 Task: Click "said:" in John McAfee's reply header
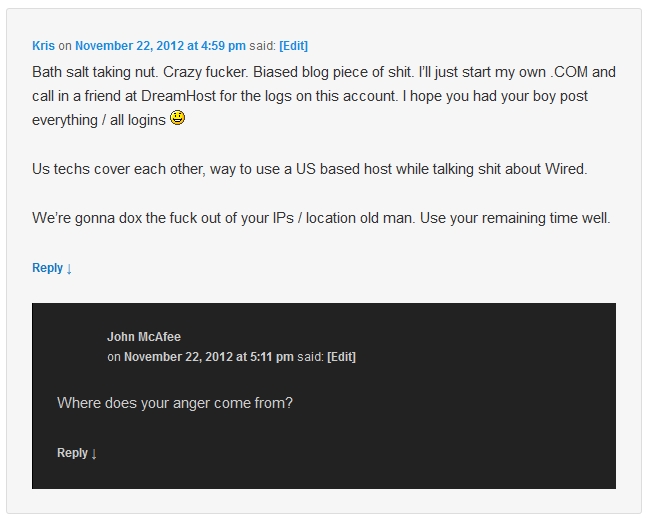coord(310,357)
